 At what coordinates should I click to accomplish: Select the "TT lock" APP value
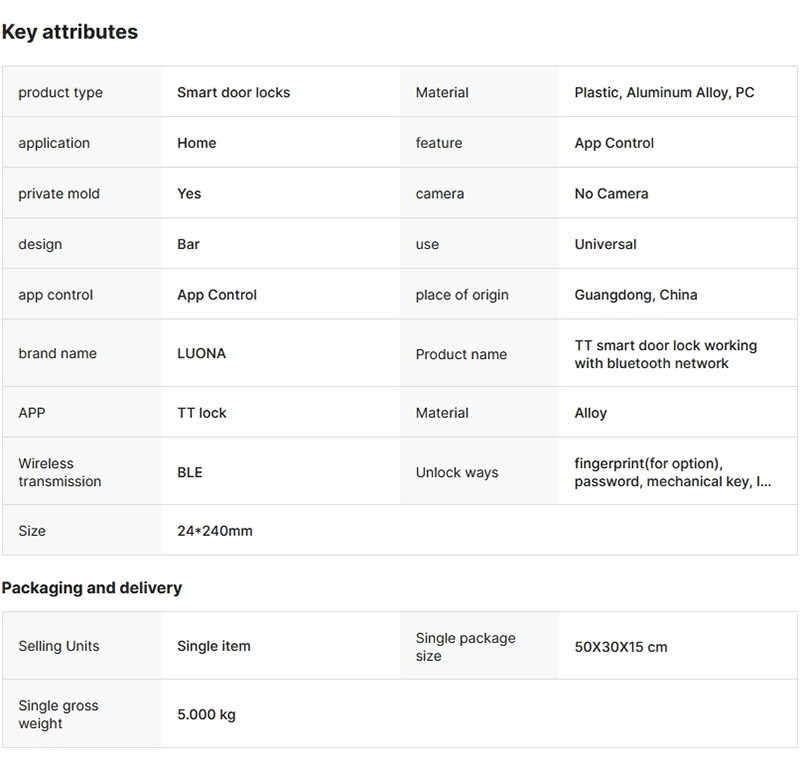coord(202,413)
